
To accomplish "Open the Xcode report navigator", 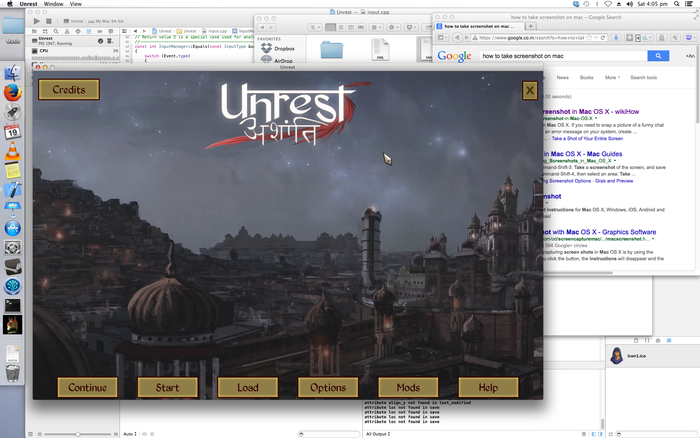I will pyautogui.click(x=111, y=31).
